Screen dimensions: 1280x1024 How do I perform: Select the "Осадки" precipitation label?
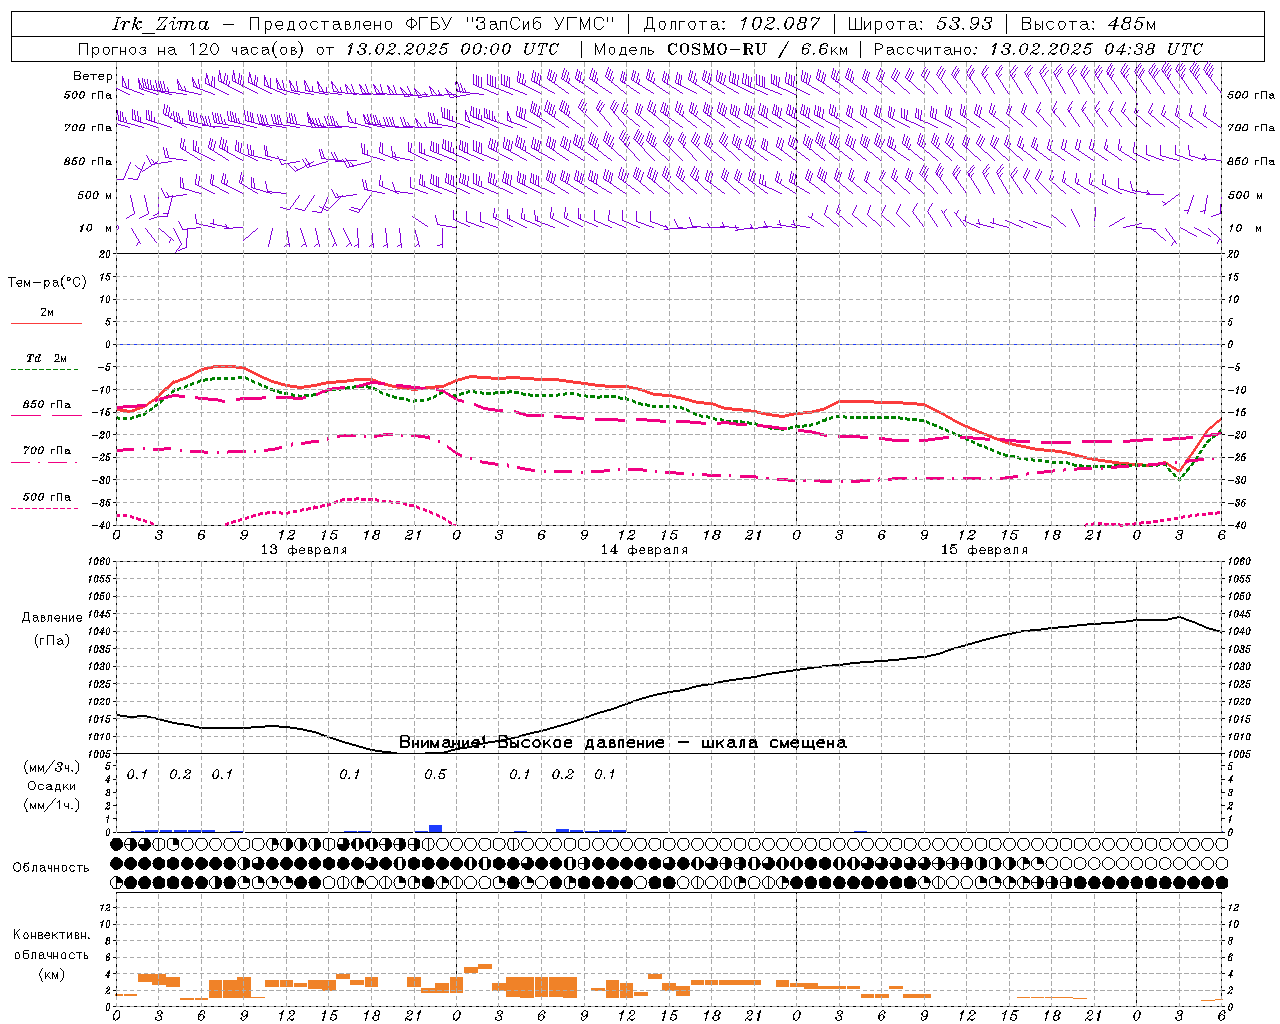click(x=52, y=786)
